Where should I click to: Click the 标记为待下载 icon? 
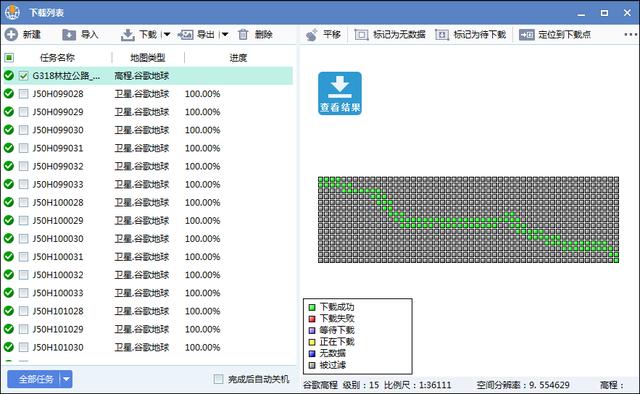coord(442,35)
